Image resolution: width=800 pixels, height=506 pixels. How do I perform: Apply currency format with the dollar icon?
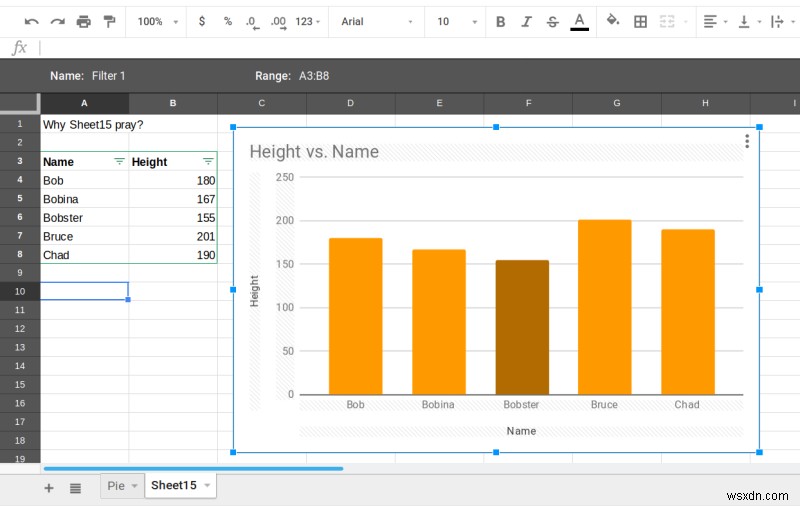202,21
